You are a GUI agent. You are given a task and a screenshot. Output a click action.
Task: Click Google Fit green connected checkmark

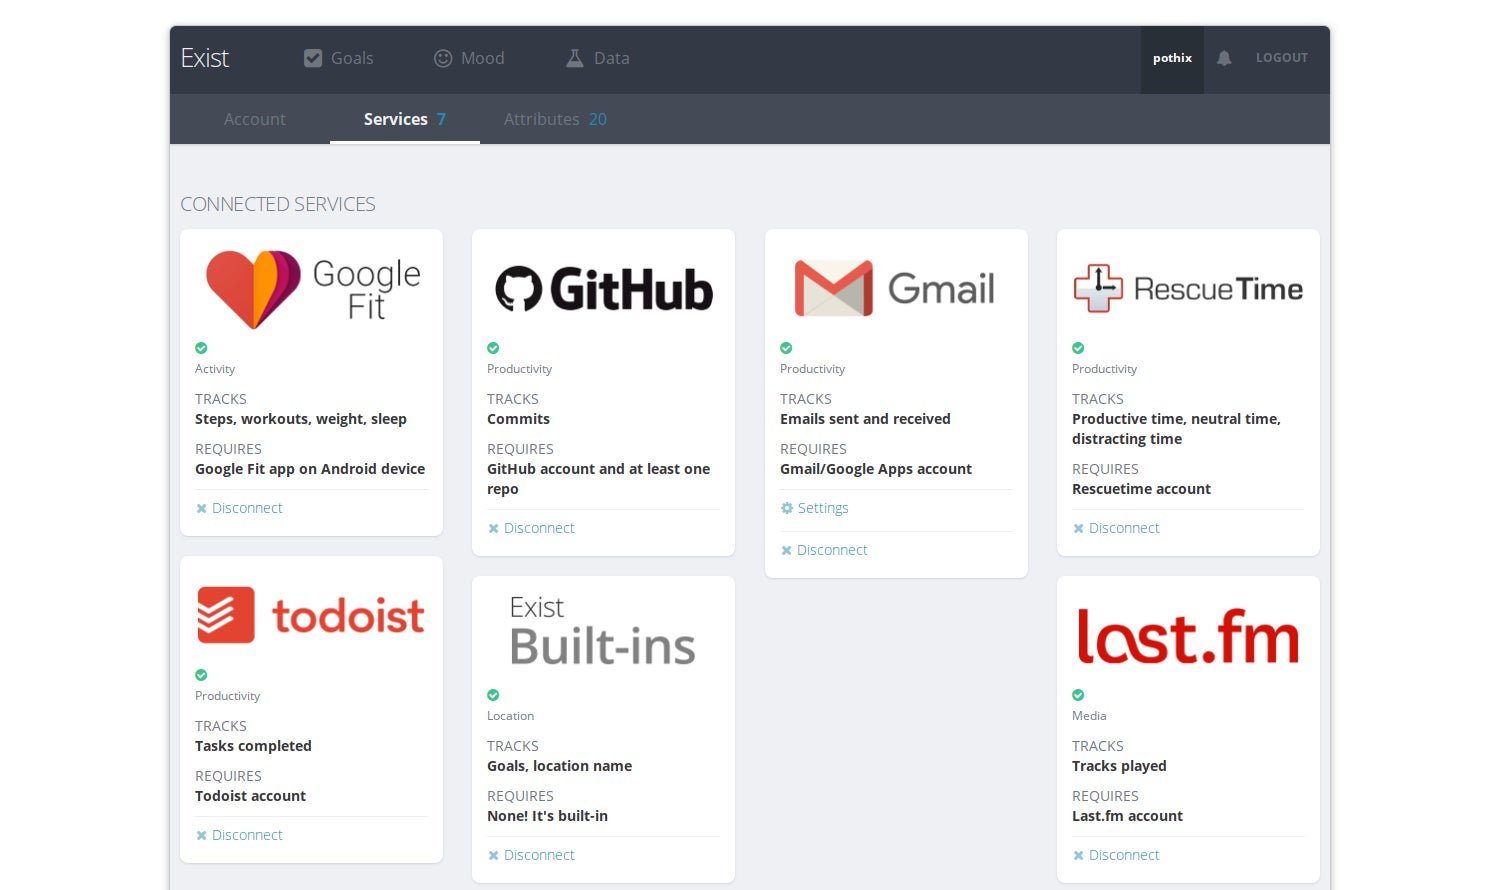pyautogui.click(x=201, y=348)
